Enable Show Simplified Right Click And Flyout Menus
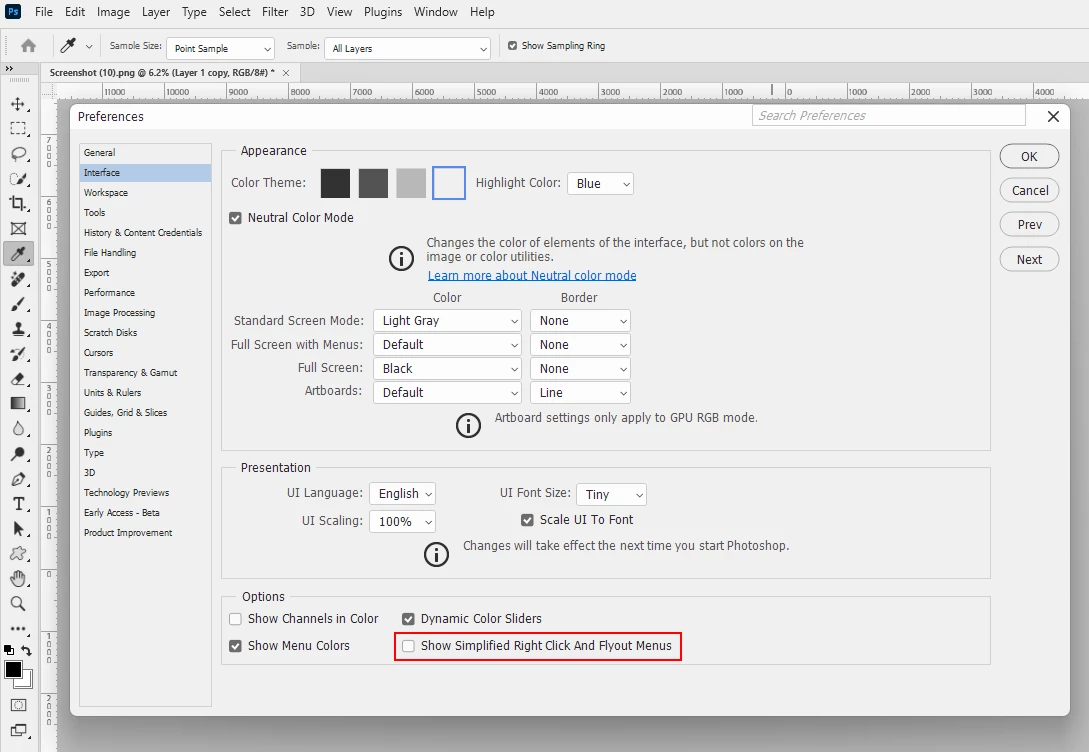This screenshot has width=1089, height=752. pos(408,646)
